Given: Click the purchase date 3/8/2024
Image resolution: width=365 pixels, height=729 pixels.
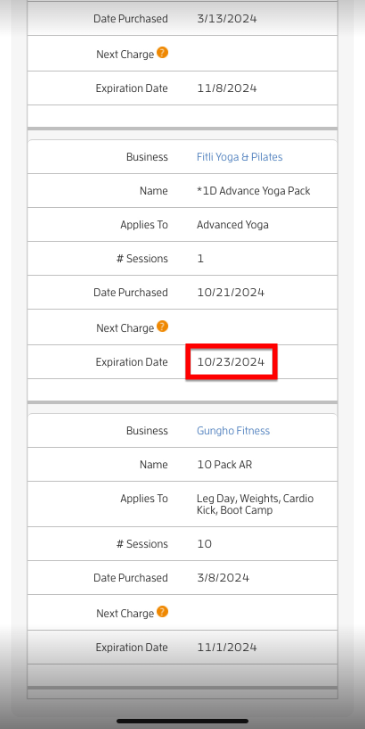Looking at the screenshot, I should point(223,578).
